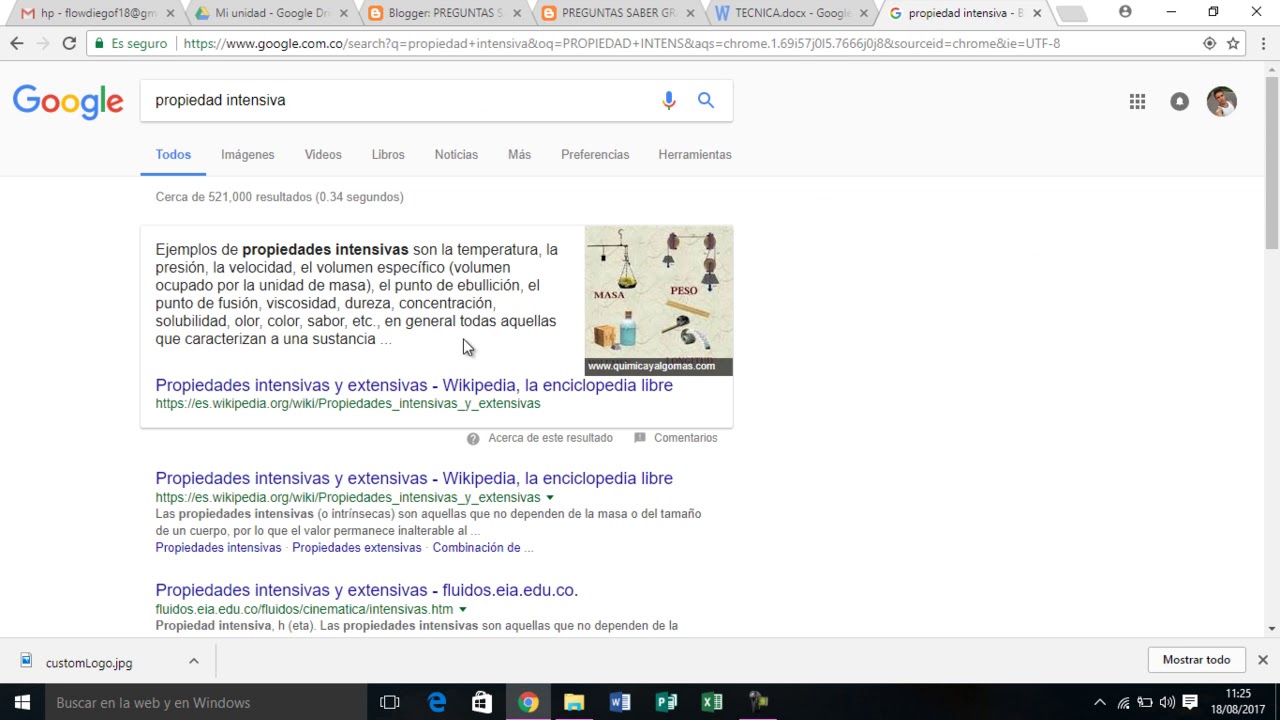Viewport: 1280px width, 720px height.
Task: Select the Todos results tab
Action: 173,155
